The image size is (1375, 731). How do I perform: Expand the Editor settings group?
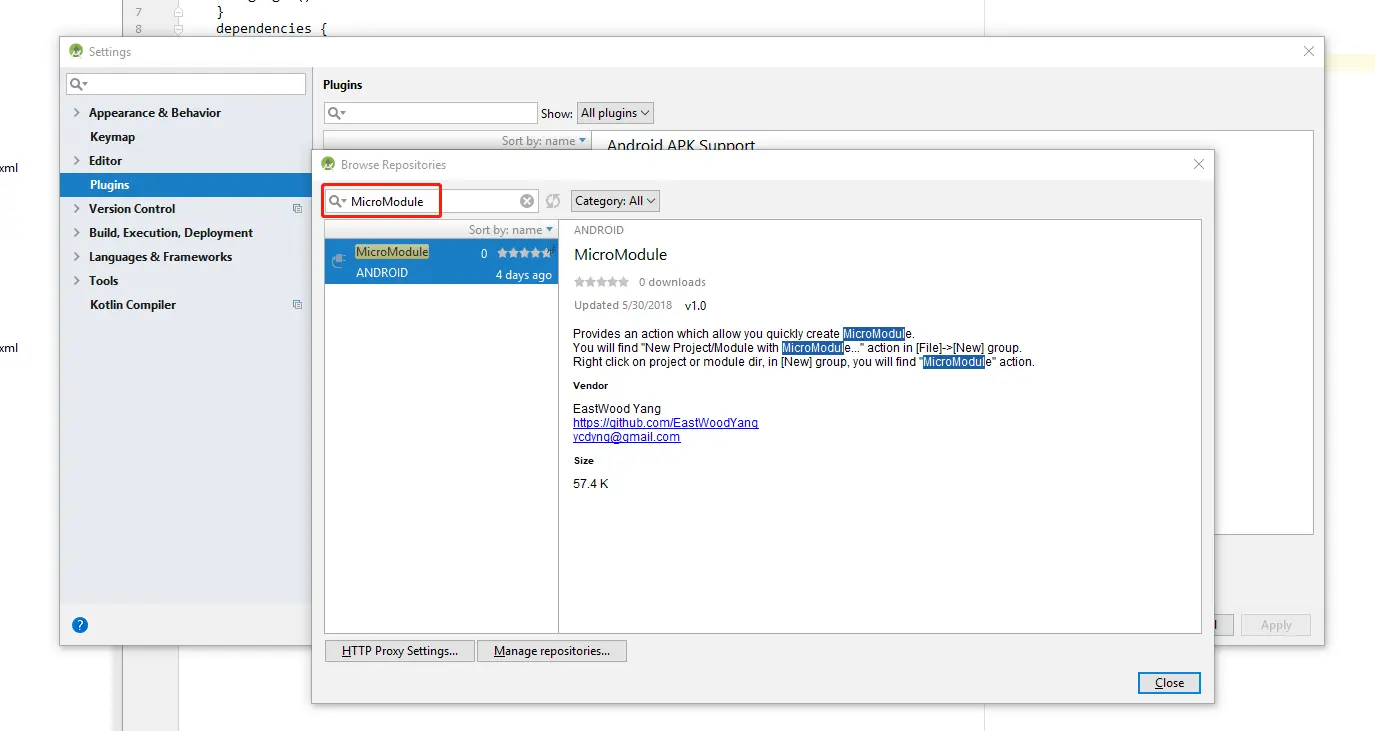77,161
